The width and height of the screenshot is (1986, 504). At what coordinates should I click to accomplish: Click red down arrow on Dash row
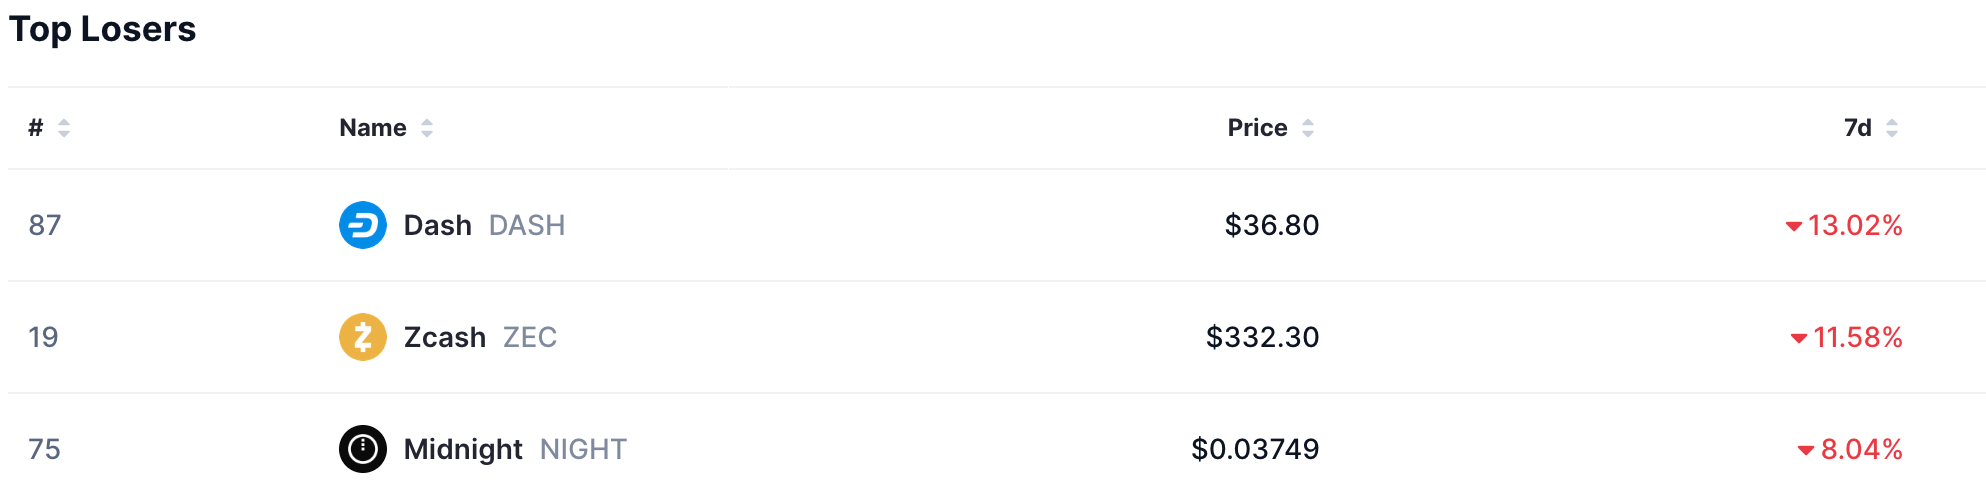(x=1794, y=226)
